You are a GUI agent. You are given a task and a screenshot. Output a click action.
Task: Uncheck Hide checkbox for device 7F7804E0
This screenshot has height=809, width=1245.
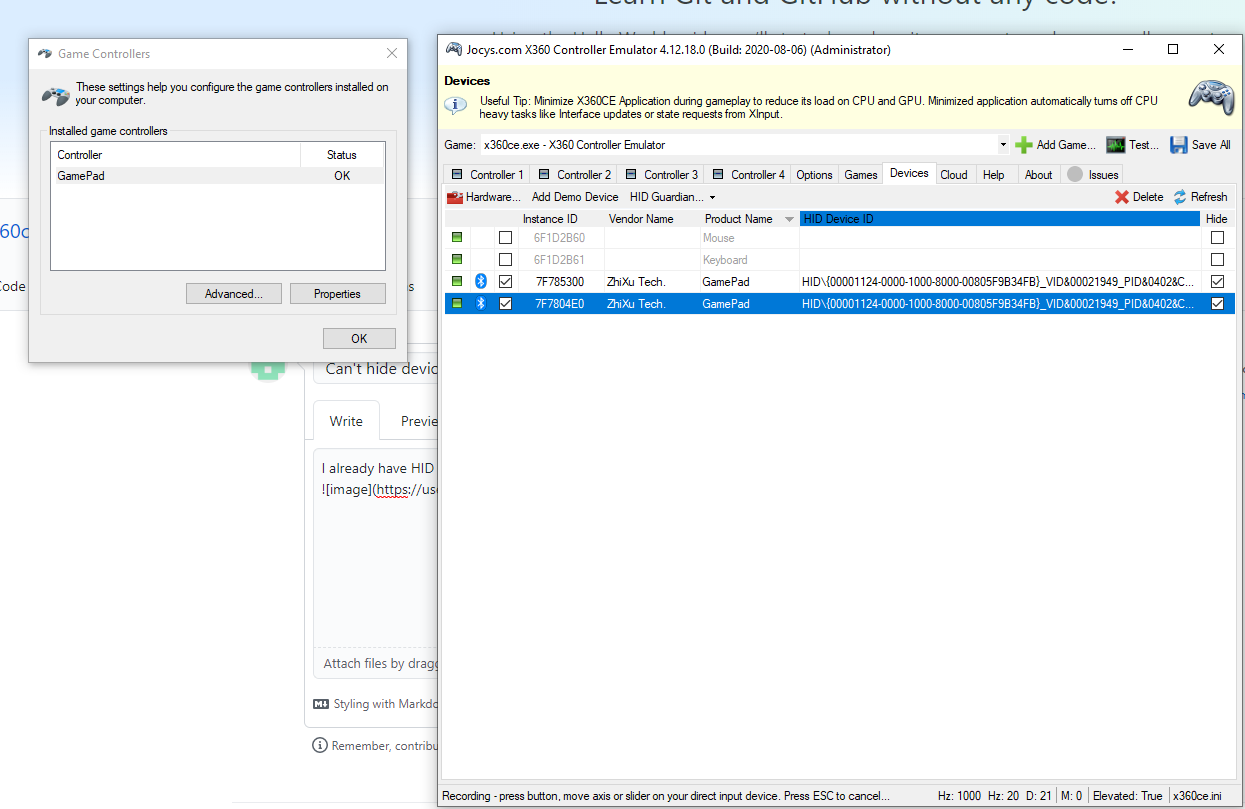click(1217, 304)
